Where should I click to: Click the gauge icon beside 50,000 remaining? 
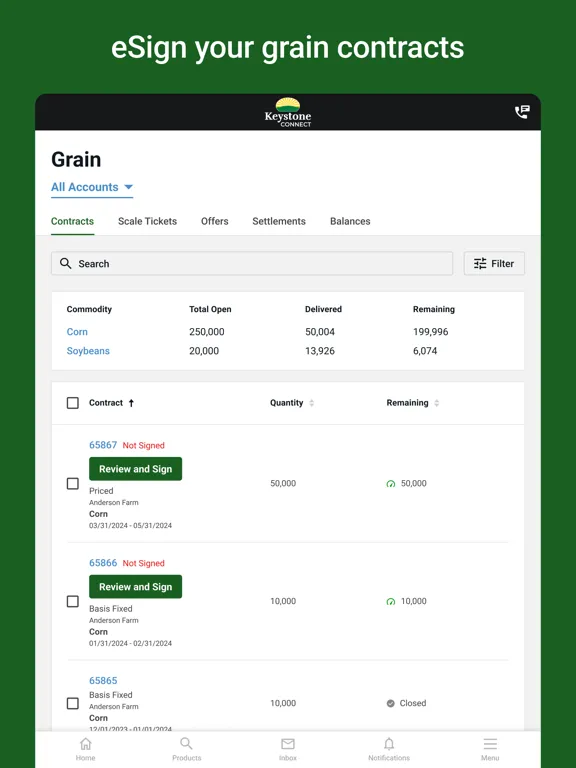tap(391, 484)
